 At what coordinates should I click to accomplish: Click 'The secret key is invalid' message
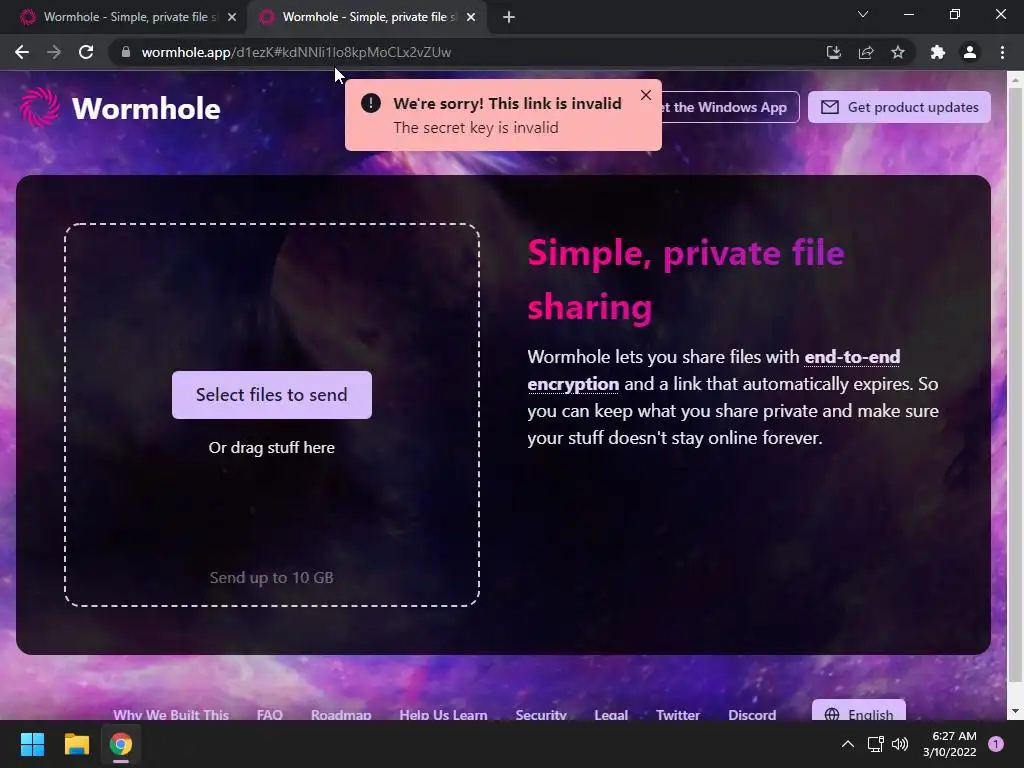pos(475,127)
